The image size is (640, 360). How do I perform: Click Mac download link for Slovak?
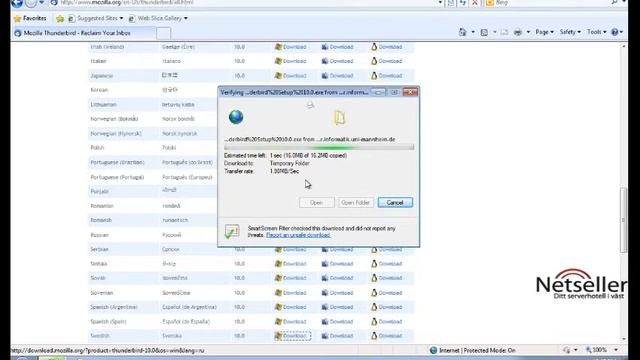tap(337, 278)
